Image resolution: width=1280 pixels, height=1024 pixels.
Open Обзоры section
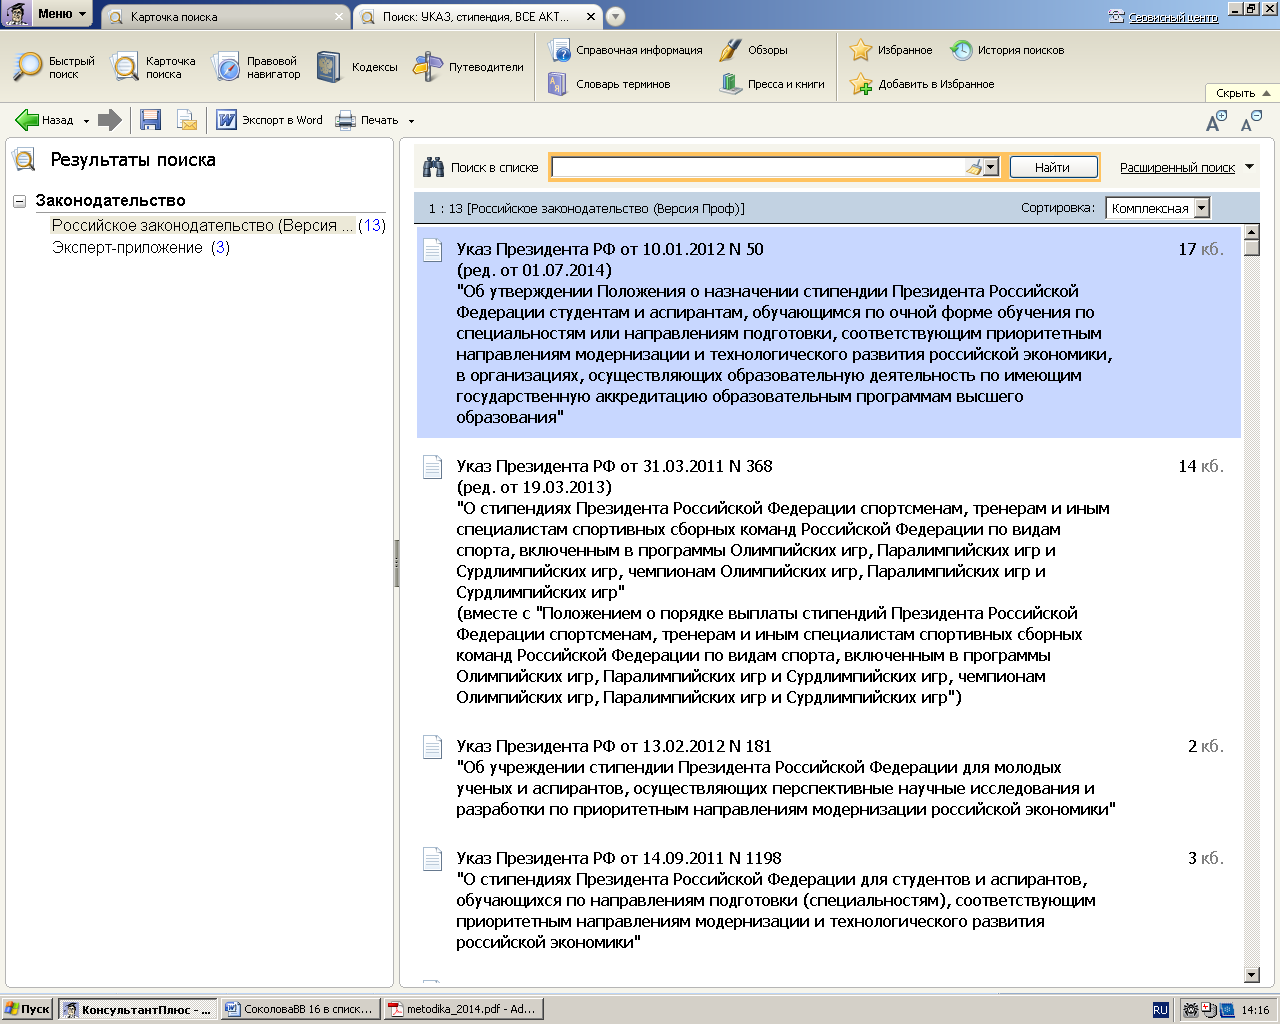753,50
